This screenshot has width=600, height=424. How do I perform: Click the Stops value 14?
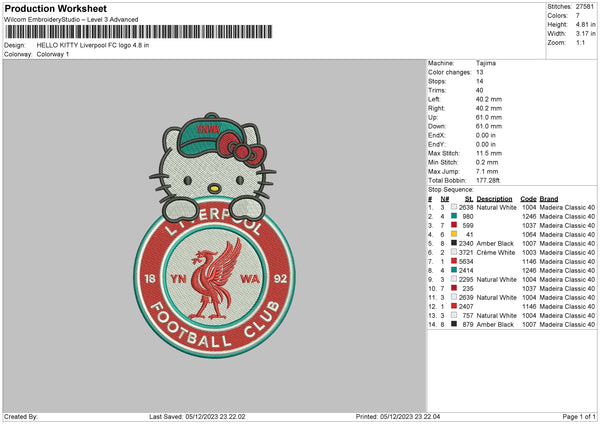pos(480,81)
